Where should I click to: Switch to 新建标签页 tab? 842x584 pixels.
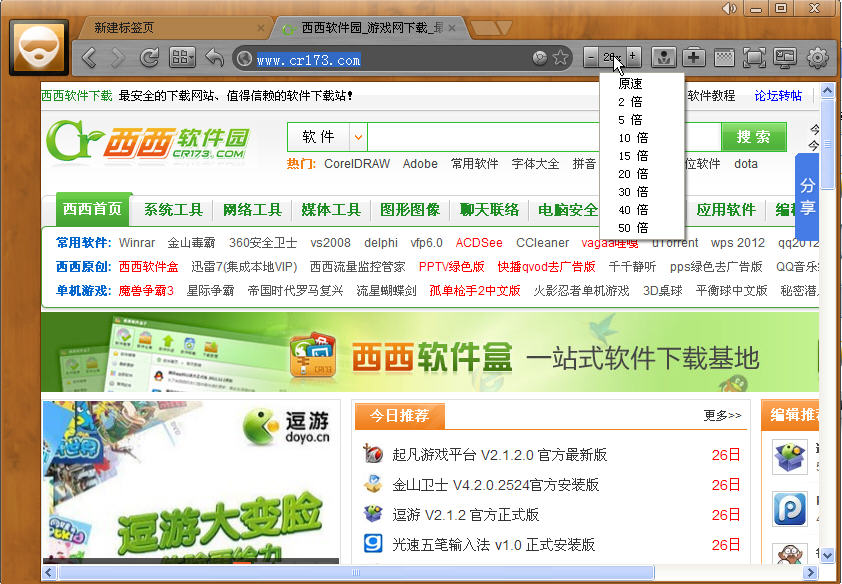tap(172, 27)
